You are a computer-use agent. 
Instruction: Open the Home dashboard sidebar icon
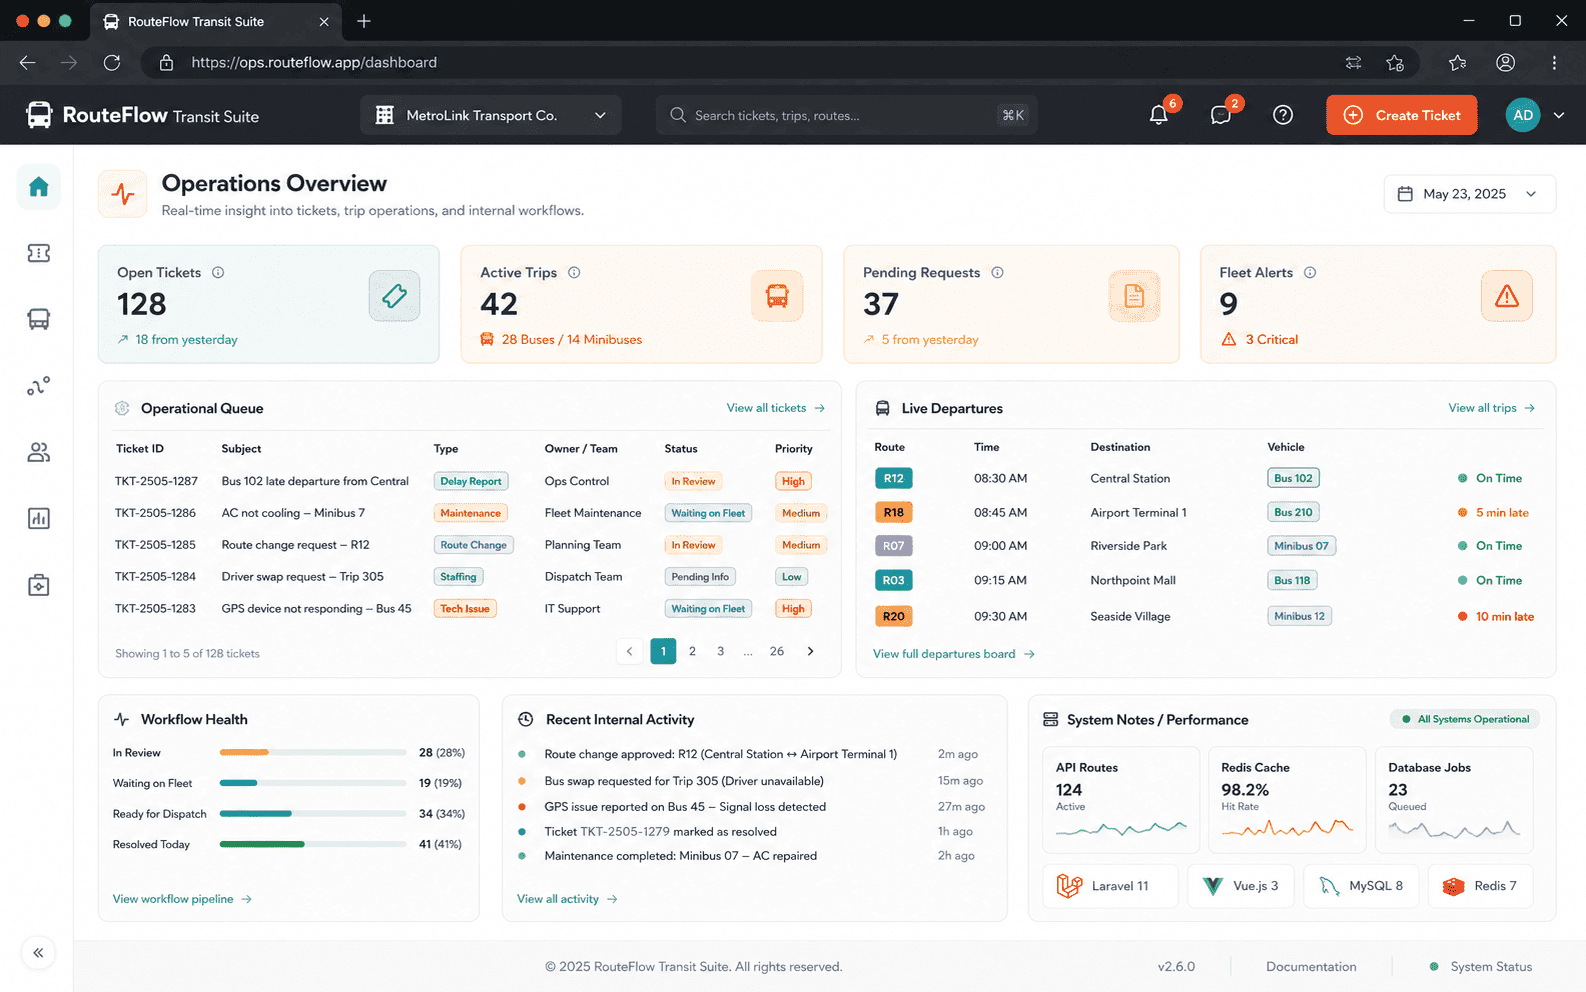(x=38, y=187)
